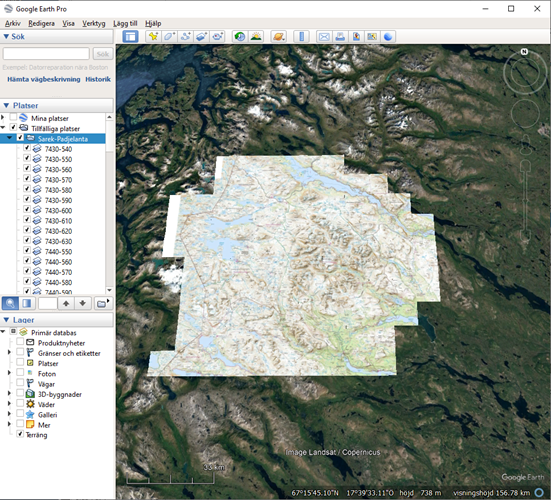
Task: Check the Mina platser checkbox
Action: (13, 117)
